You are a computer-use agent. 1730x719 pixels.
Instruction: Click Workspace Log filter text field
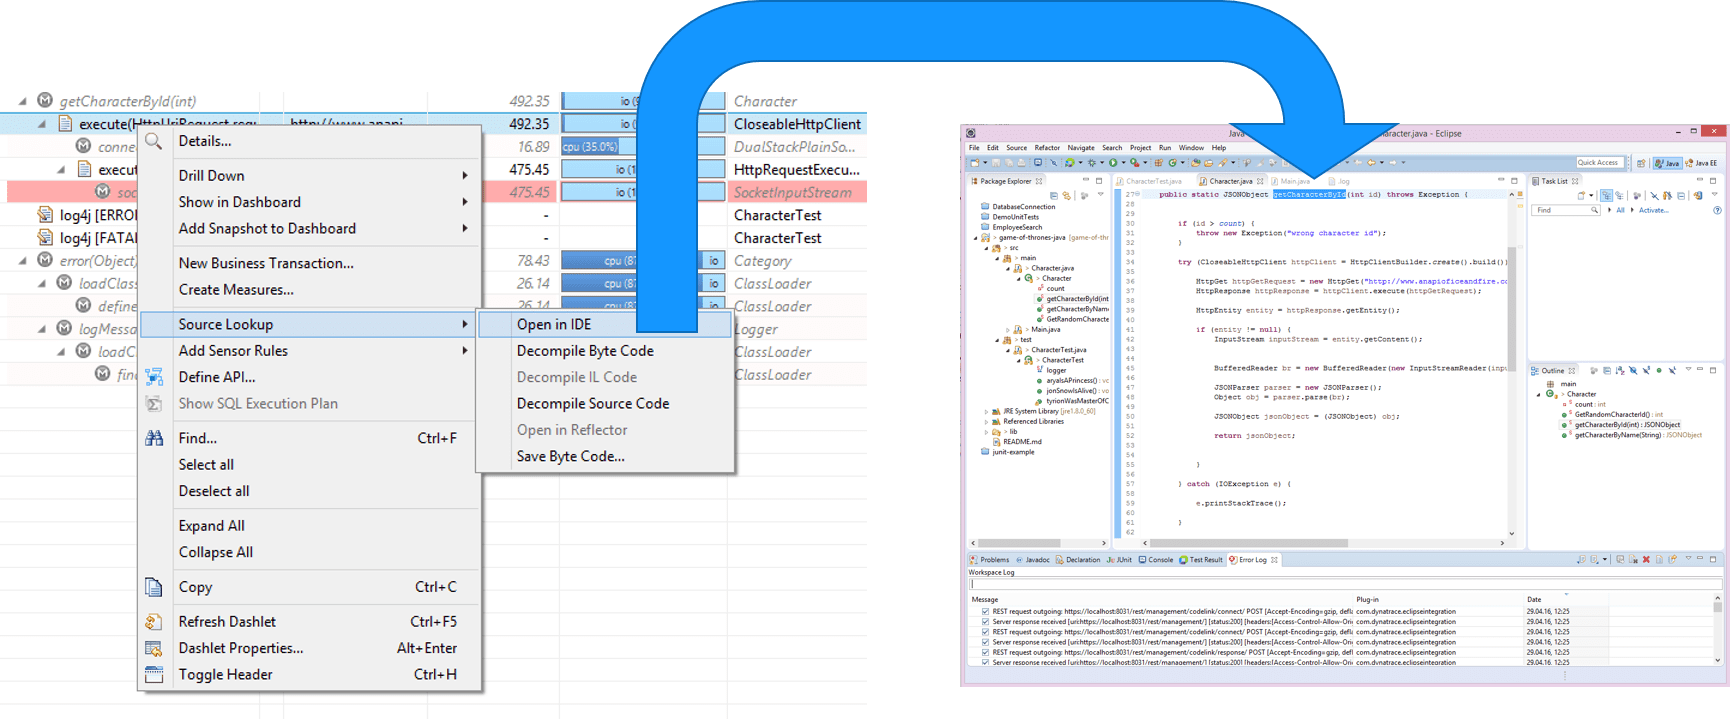tap(1346, 584)
